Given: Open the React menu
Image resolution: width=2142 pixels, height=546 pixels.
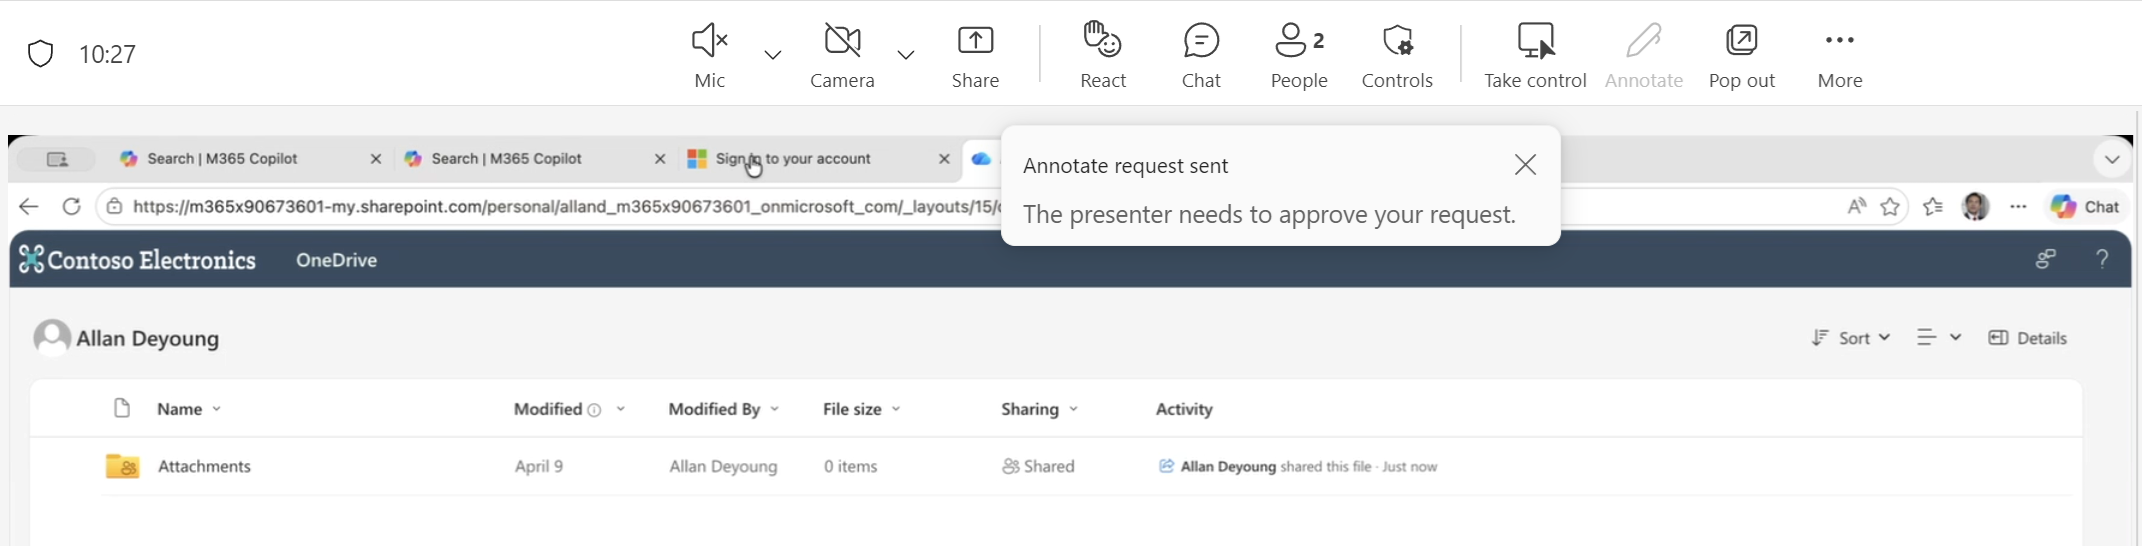Looking at the screenshot, I should [x=1103, y=55].
